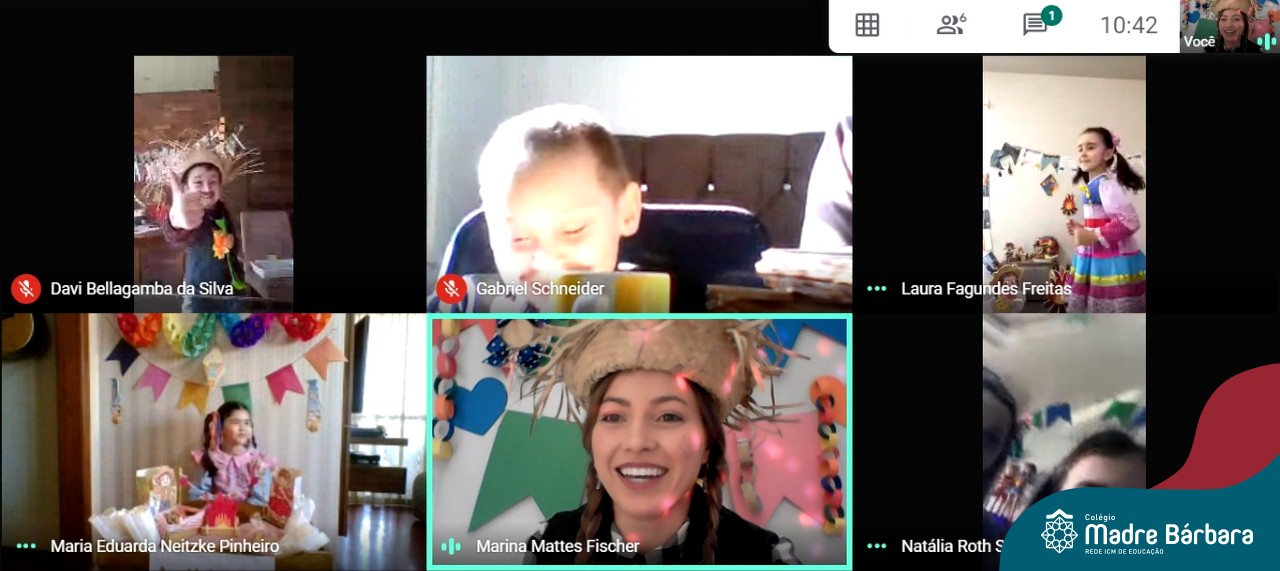Select your own 'Você' video thumbnail
1280x571 pixels.
(x=1228, y=24)
